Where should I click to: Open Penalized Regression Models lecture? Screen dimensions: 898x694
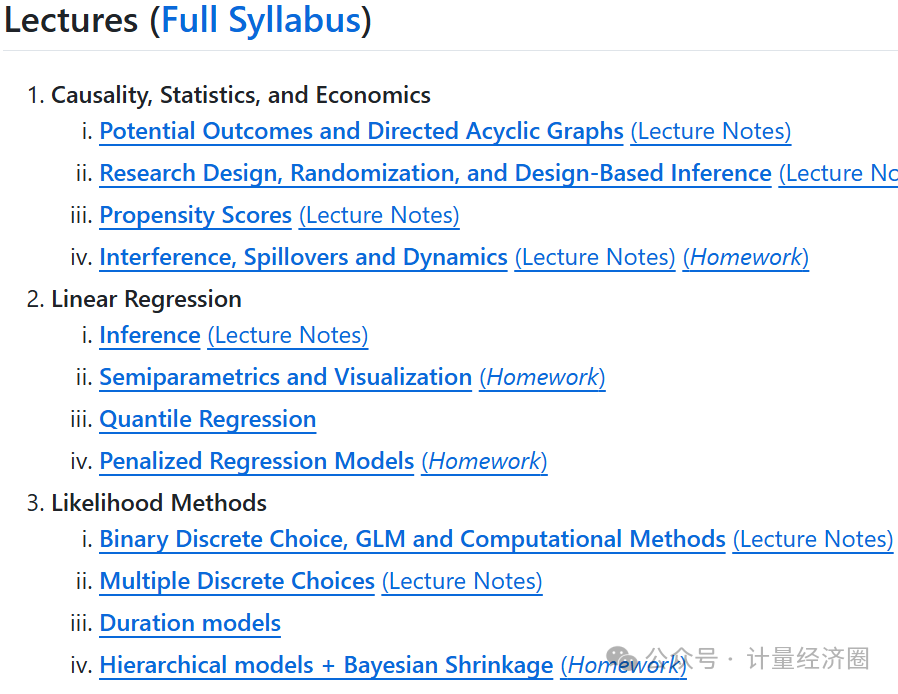click(x=256, y=461)
